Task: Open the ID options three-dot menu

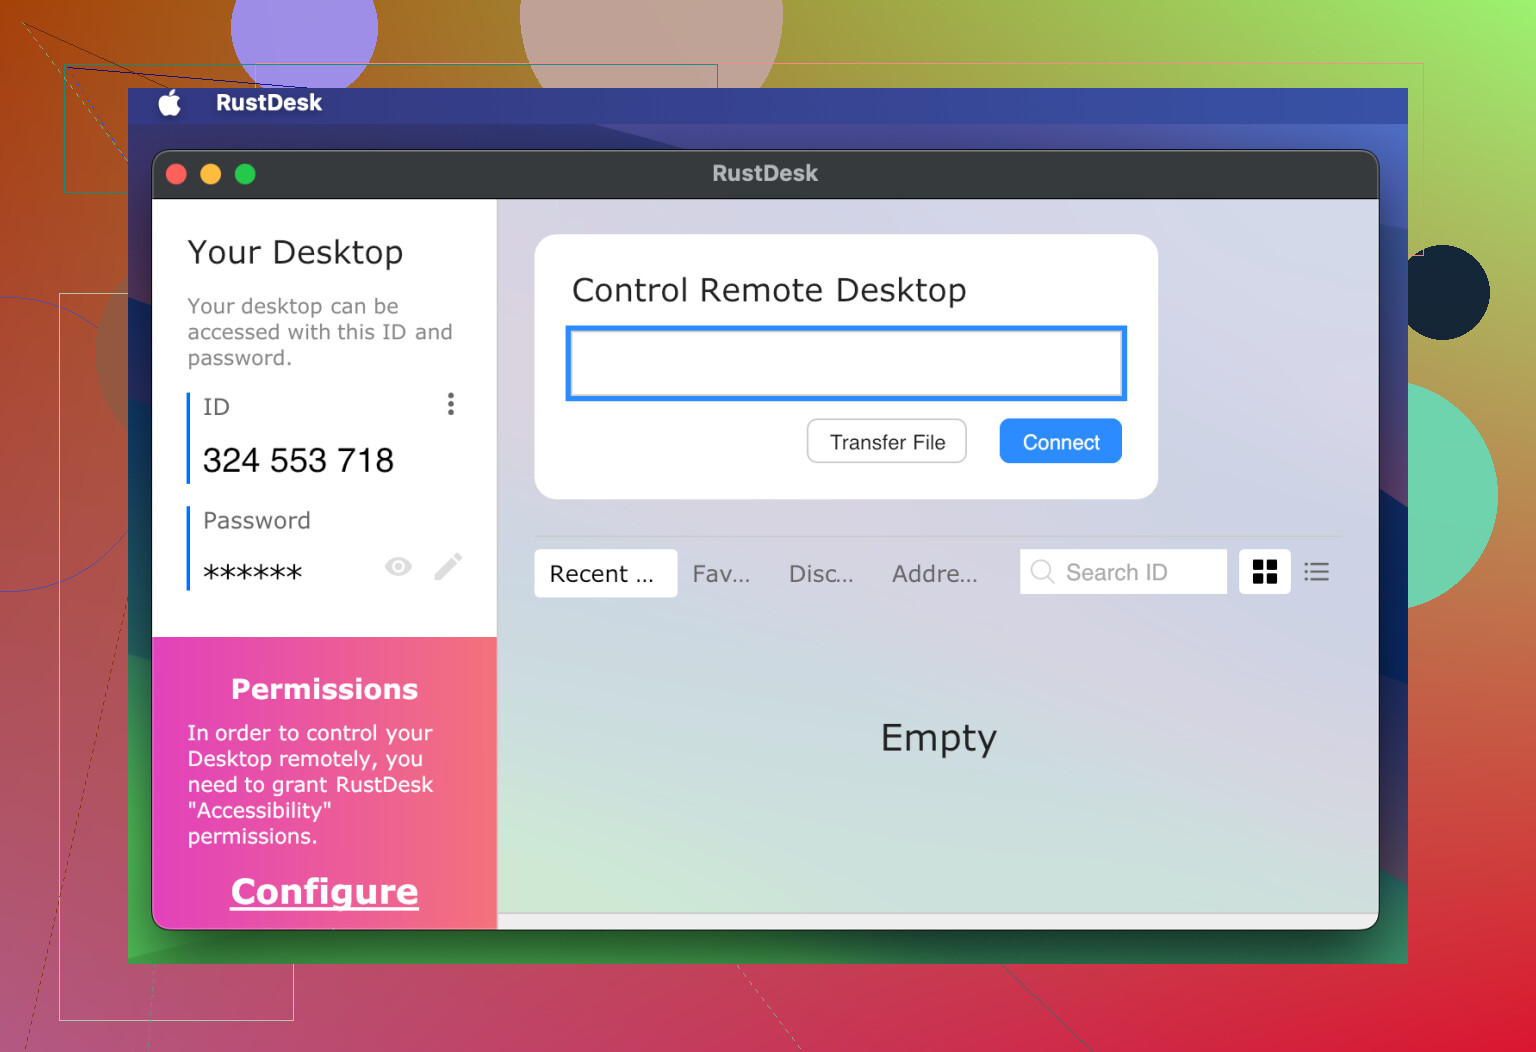Action: pyautogui.click(x=451, y=404)
